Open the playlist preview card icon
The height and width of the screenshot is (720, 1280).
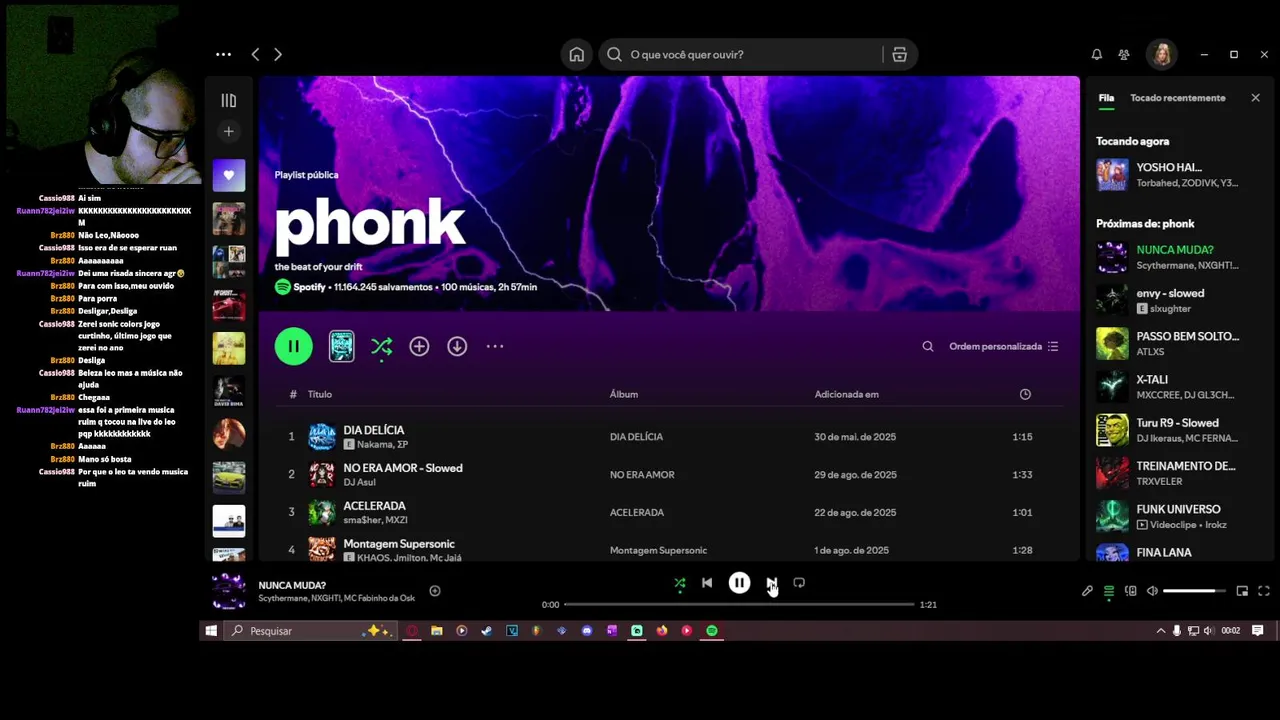(x=342, y=346)
